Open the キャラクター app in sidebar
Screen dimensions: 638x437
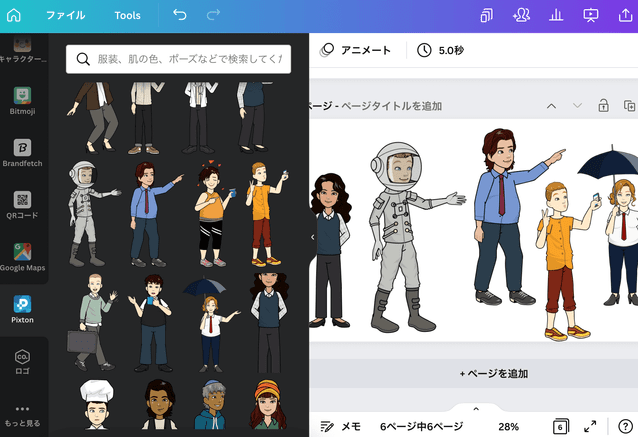[x=22, y=50]
